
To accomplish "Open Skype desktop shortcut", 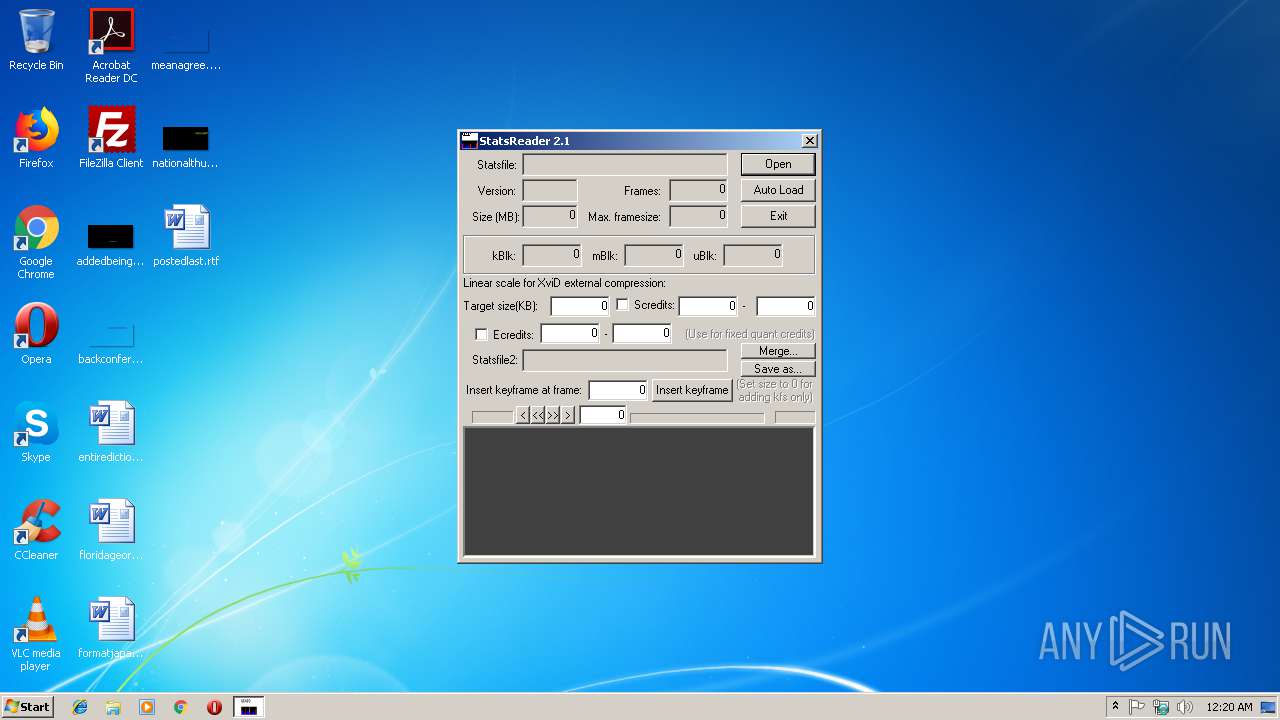I will [36, 432].
